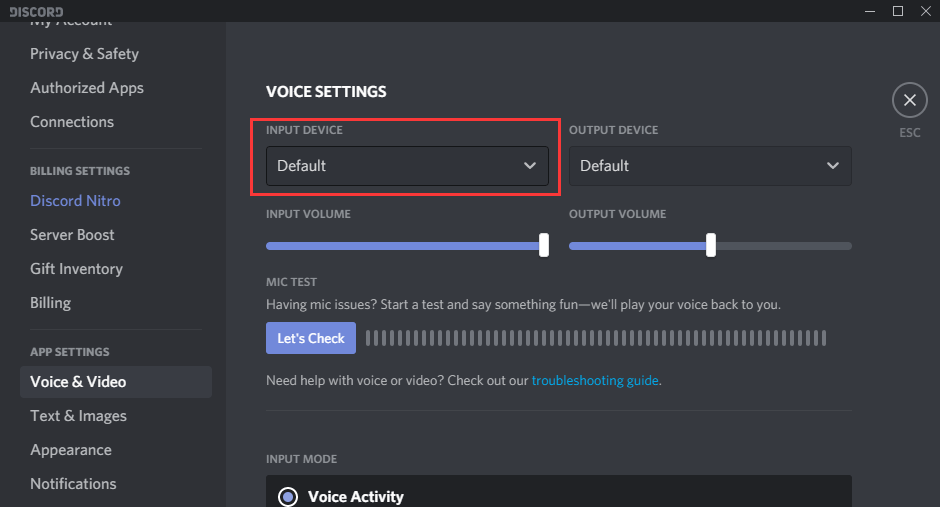Go to Notifications settings

point(73,484)
